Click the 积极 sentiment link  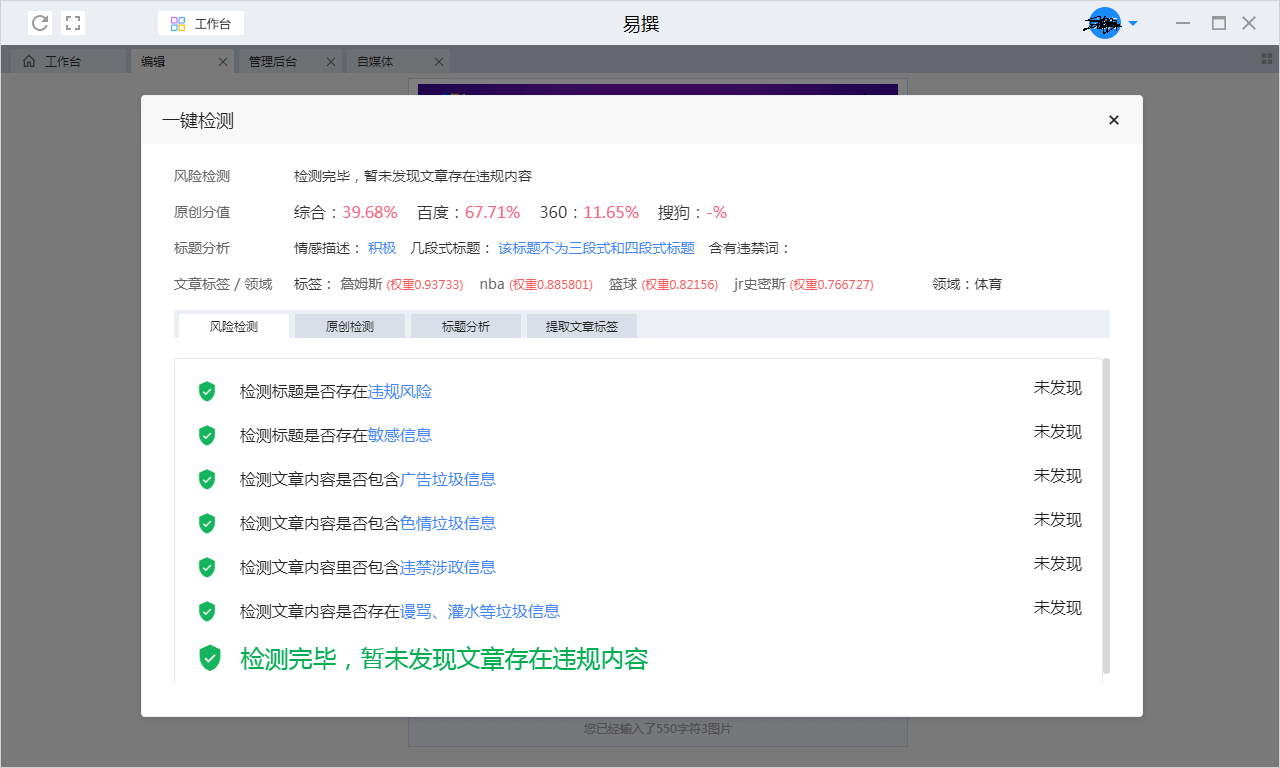coord(382,248)
